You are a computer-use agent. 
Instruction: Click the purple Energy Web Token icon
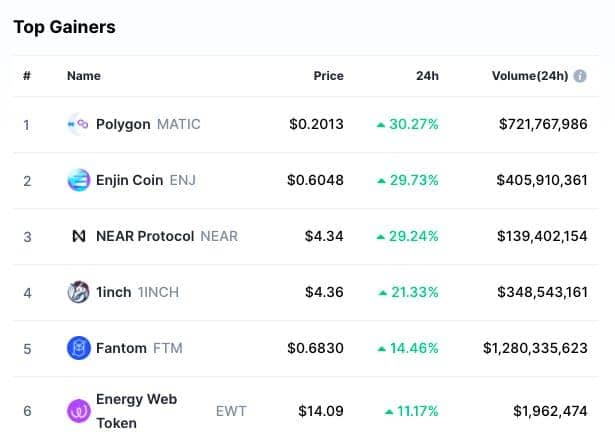(x=78, y=411)
